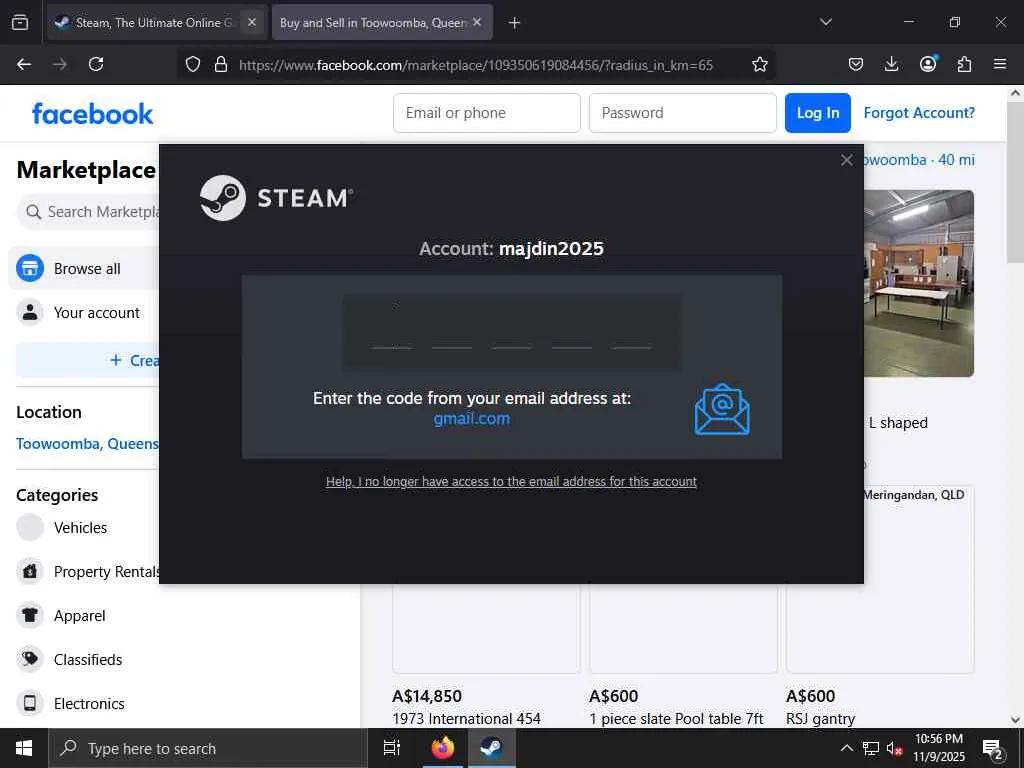The height and width of the screenshot is (768, 1024).
Task: Open the Firefox downloads panel
Action: pos(891,64)
